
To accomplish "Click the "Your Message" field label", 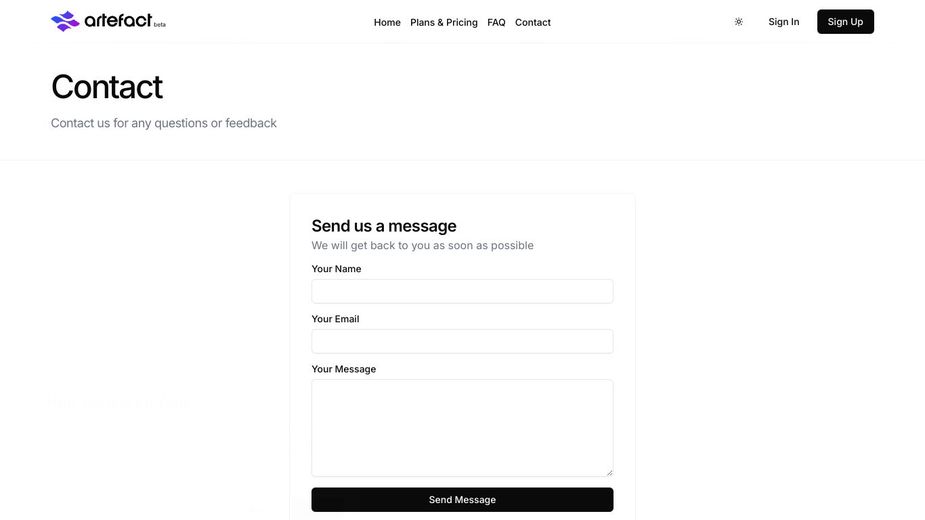I will point(344,369).
